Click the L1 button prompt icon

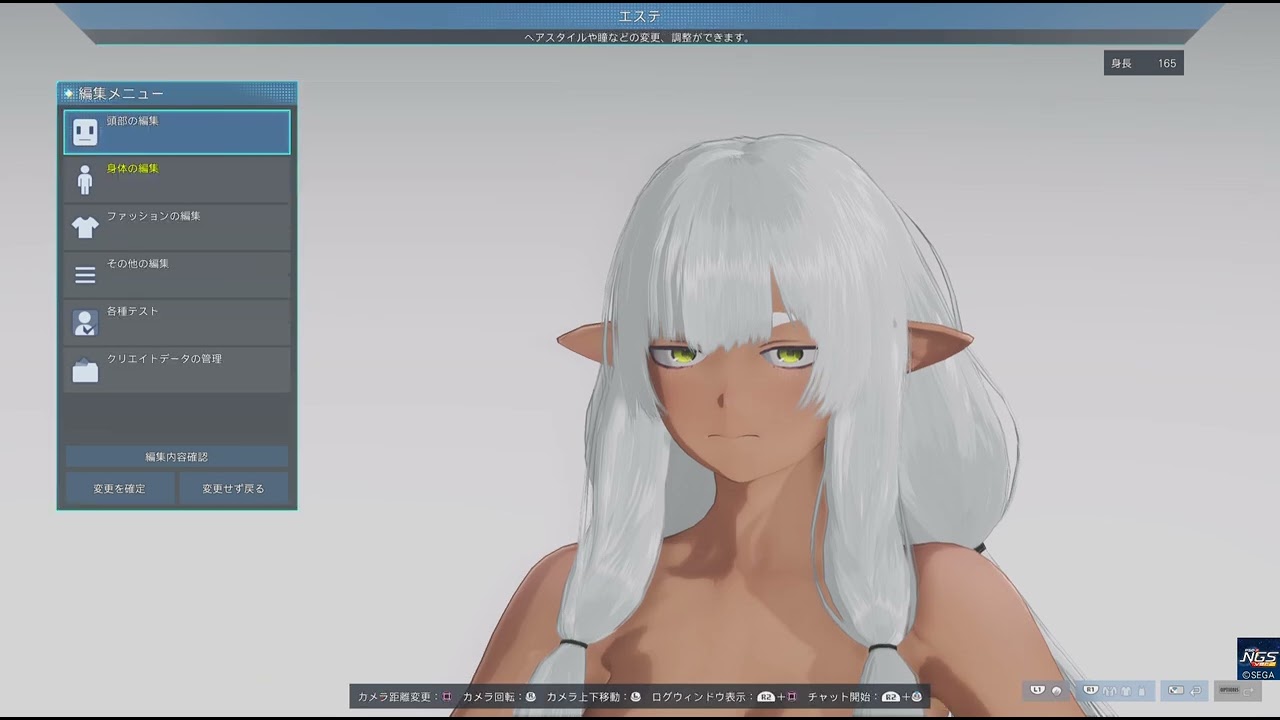pyautogui.click(x=1038, y=690)
